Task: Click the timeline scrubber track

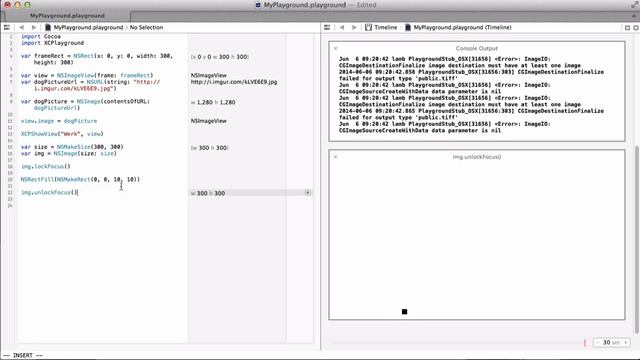Action: point(458,343)
